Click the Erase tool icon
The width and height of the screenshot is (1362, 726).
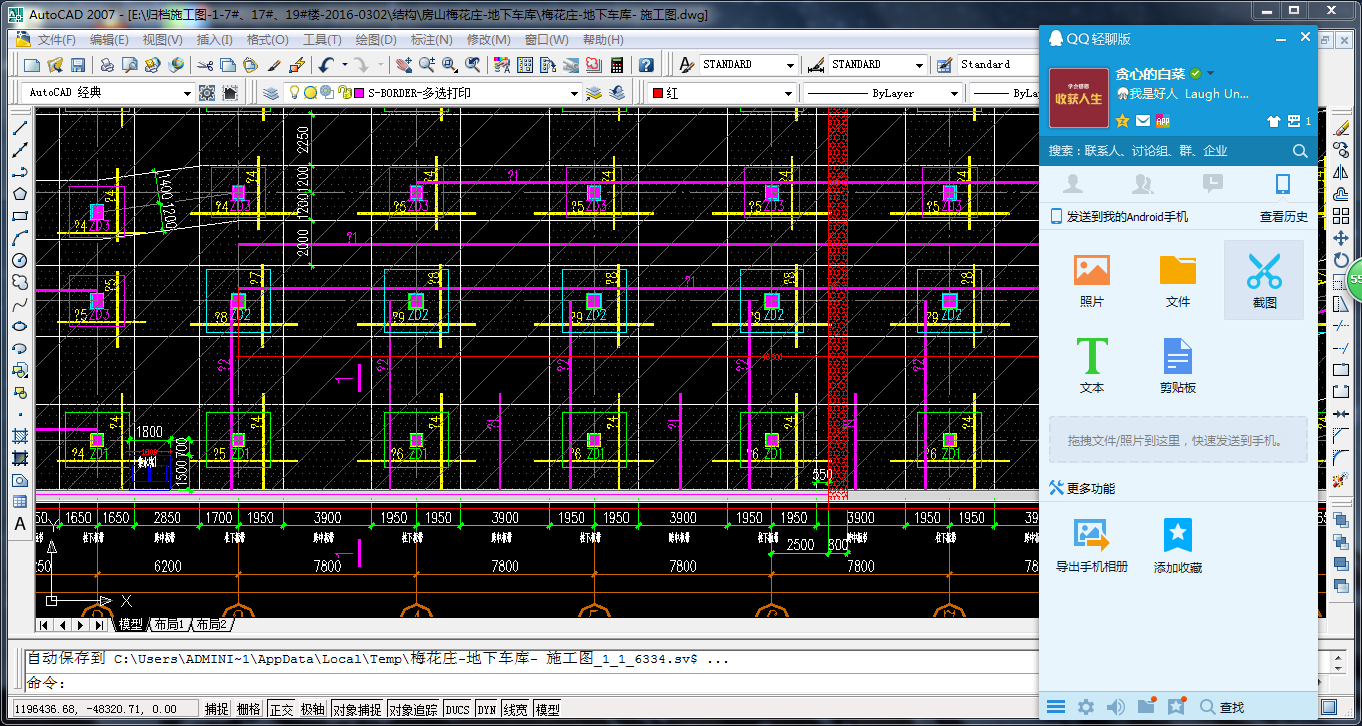[1342, 129]
